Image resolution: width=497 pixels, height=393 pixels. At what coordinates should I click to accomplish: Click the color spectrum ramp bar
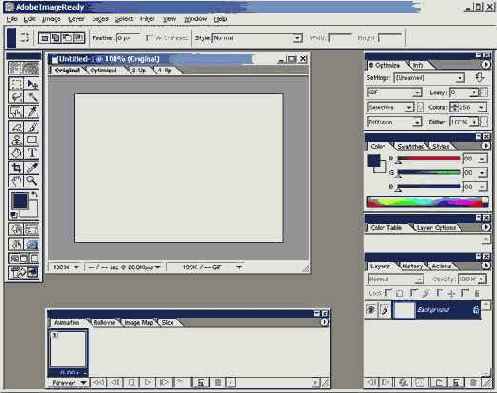[427, 202]
